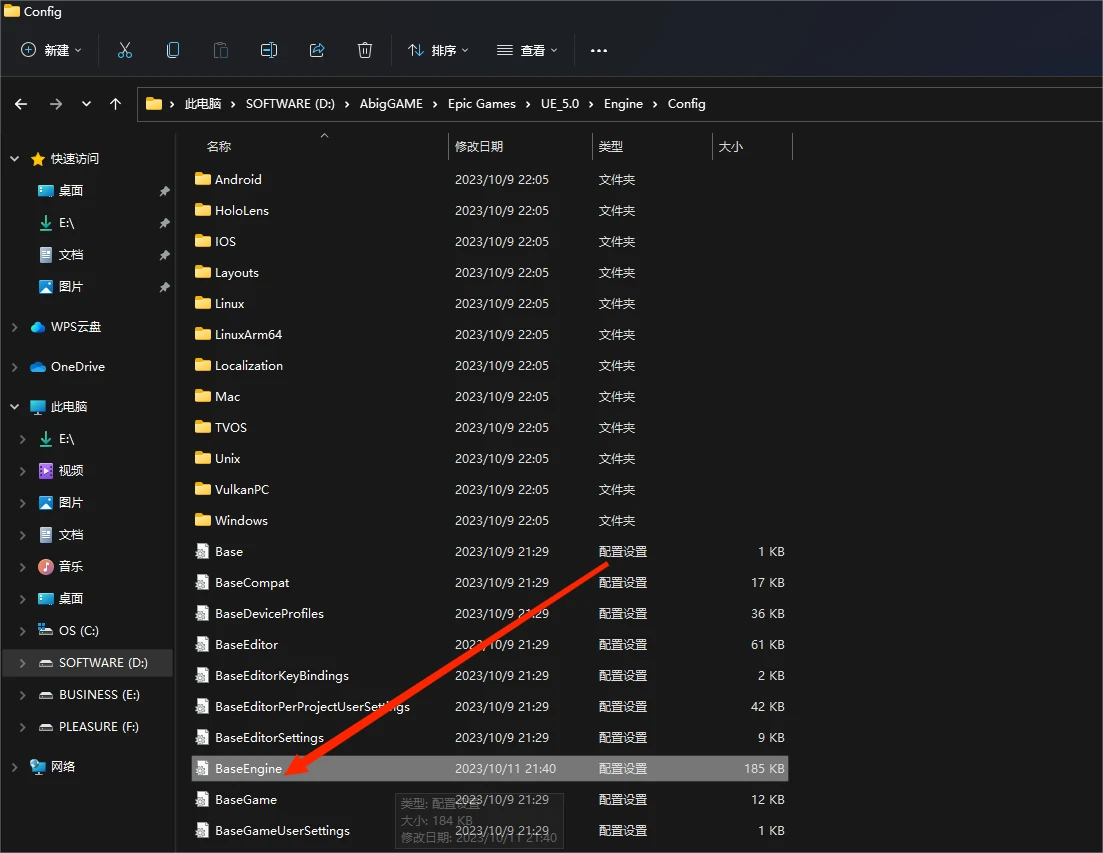Click AbigGAME in the breadcrumb path
1103x853 pixels.
tap(391, 104)
